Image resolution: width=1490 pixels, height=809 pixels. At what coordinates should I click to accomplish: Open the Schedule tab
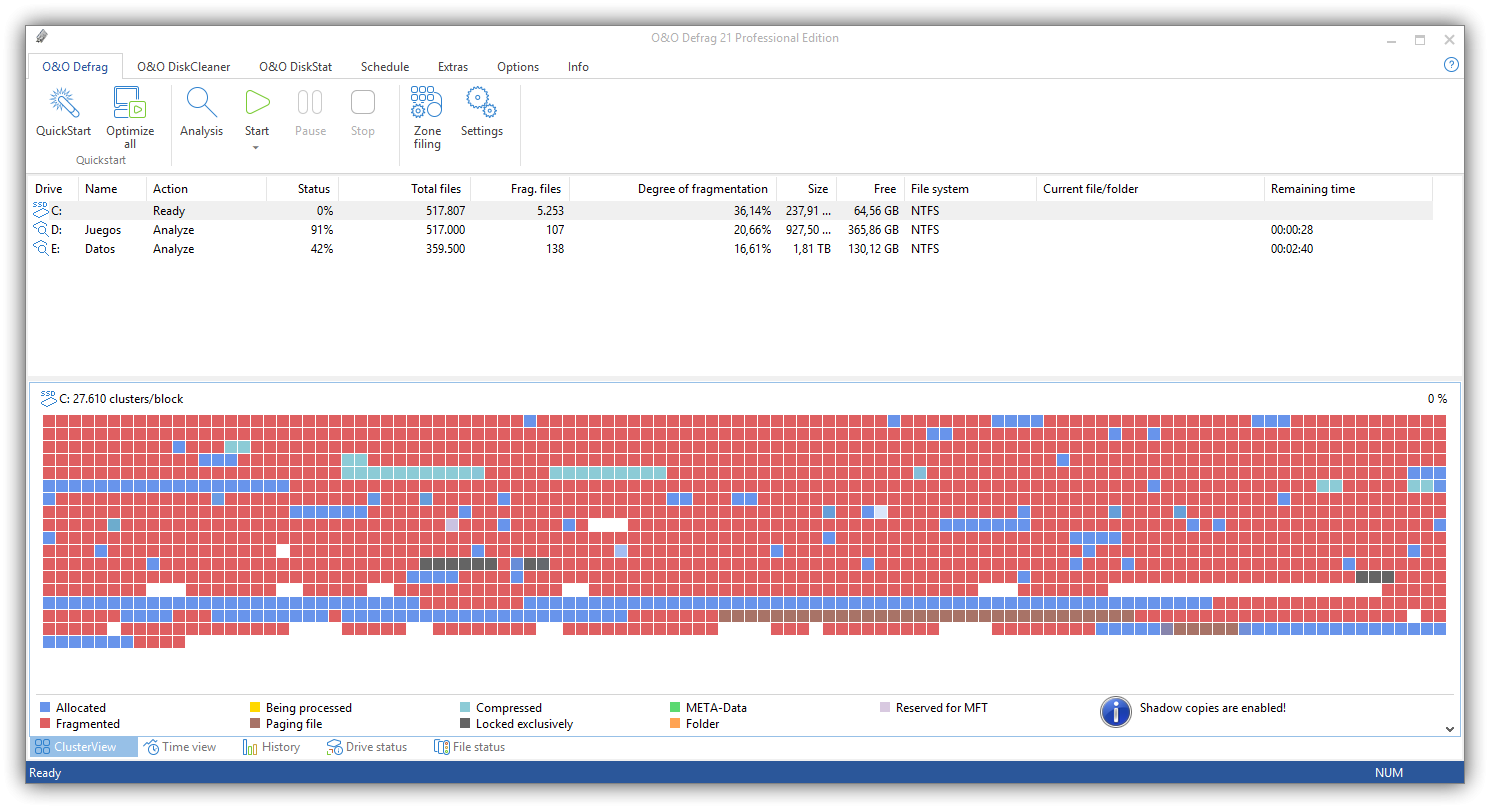(385, 67)
